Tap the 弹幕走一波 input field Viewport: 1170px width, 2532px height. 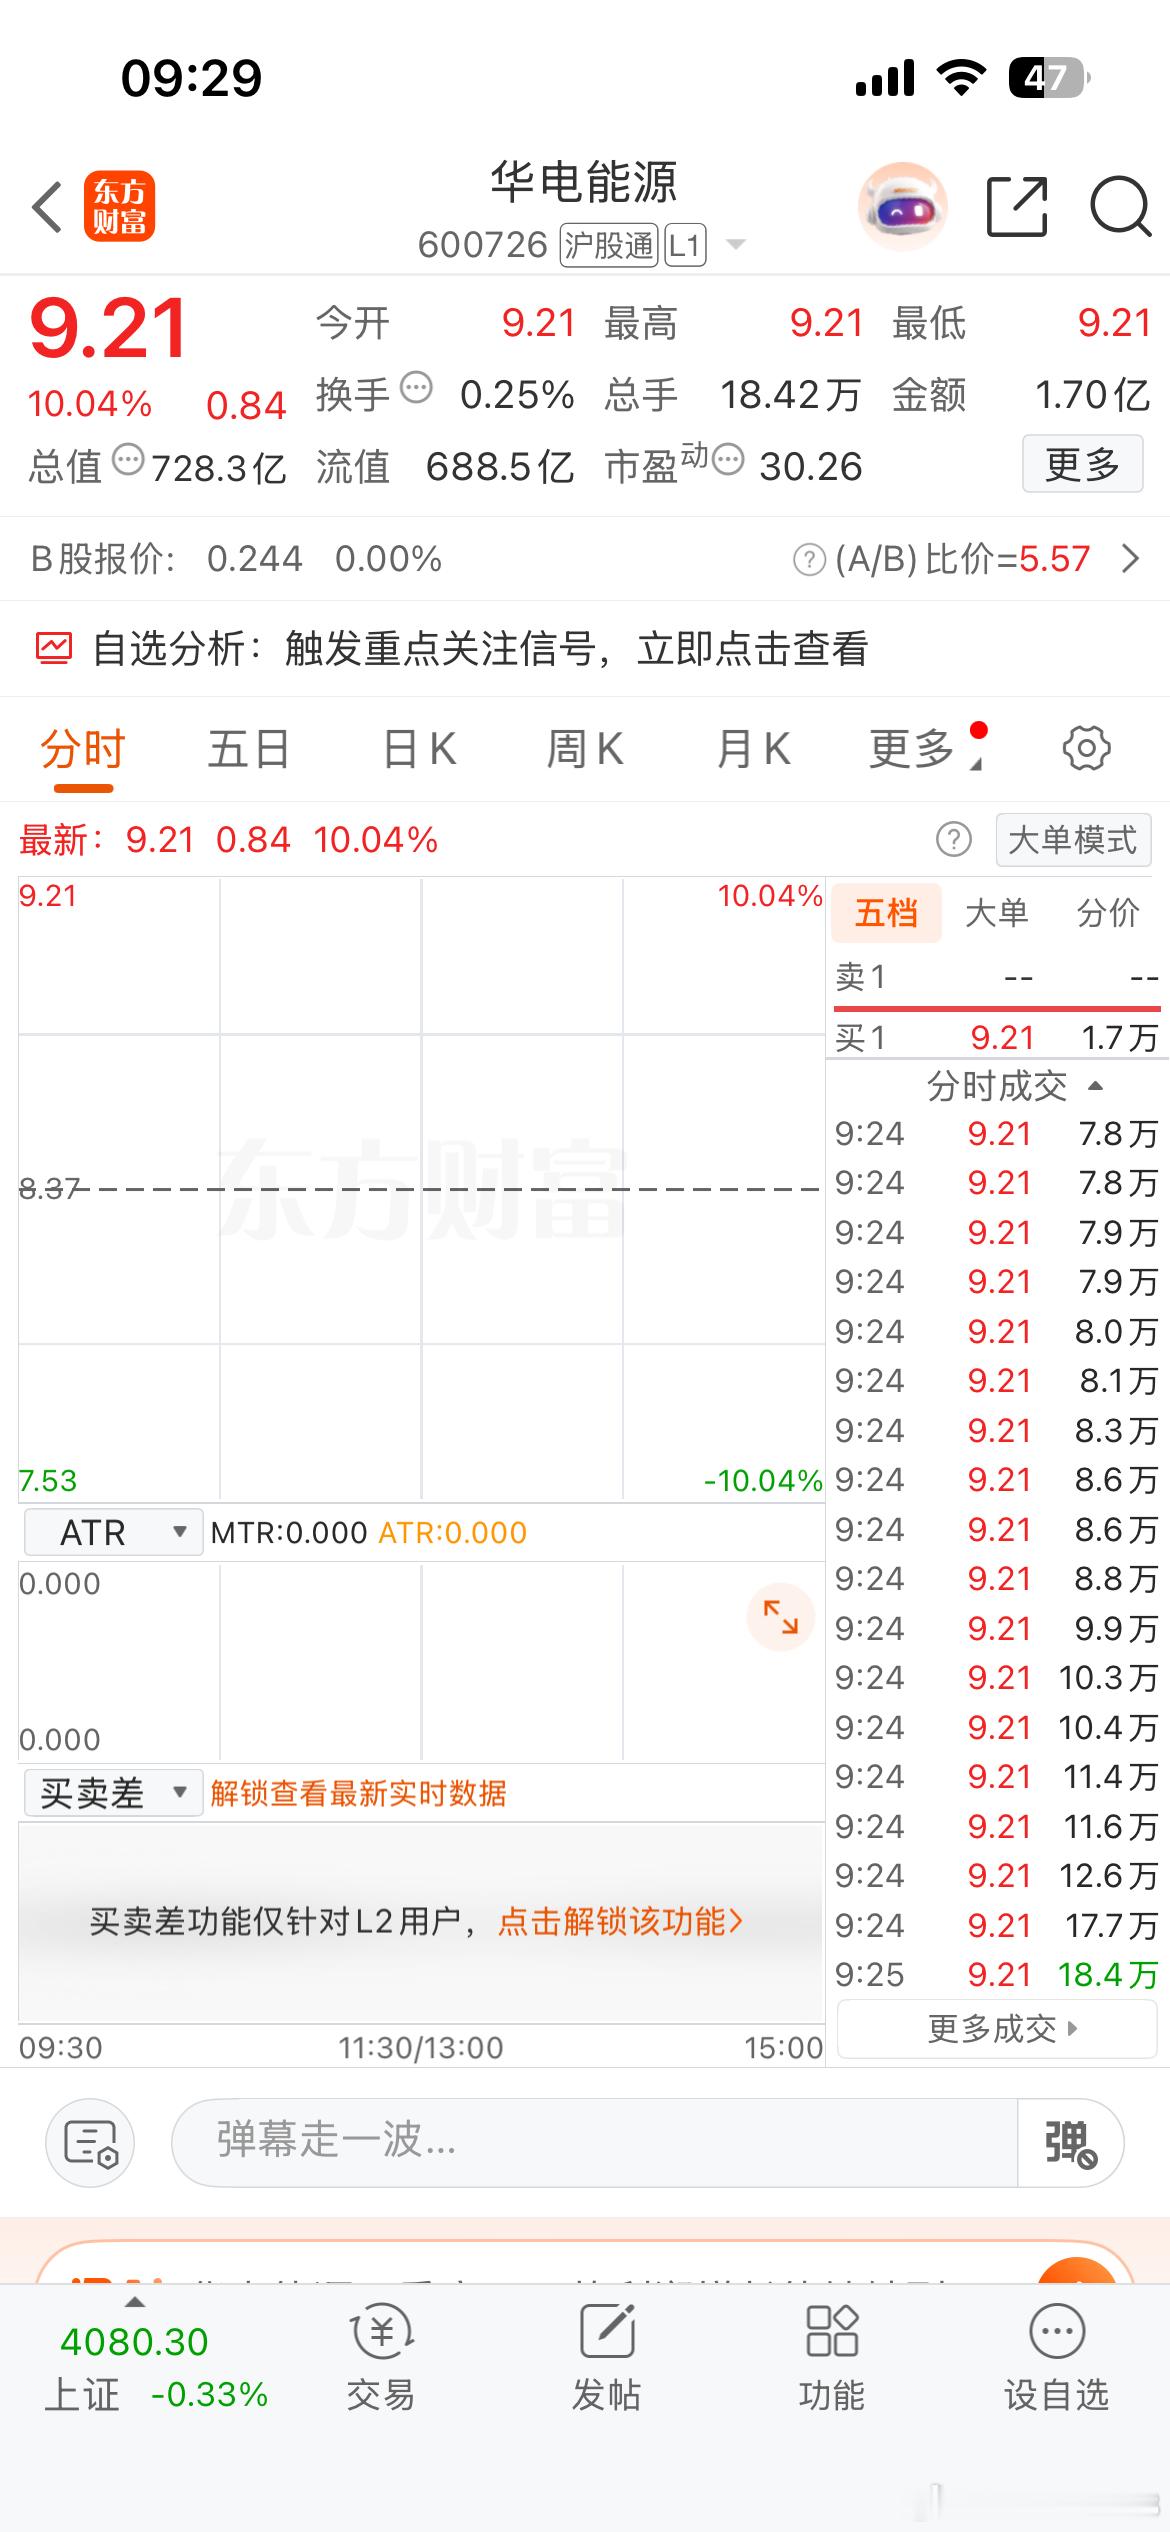click(x=595, y=2143)
